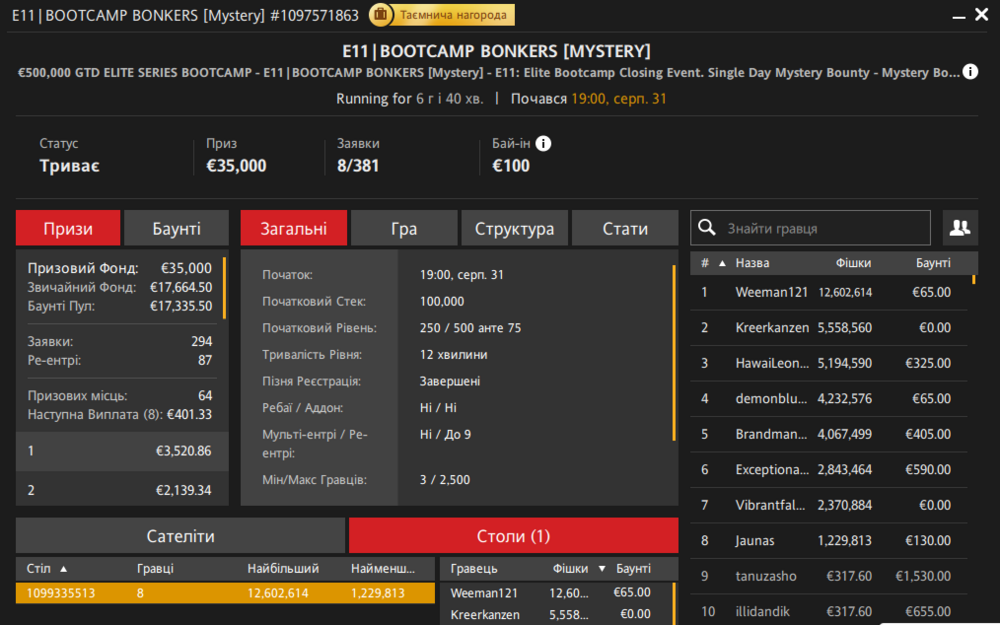Click the magnifier icon in player search
The height and width of the screenshot is (625, 1000).
(x=707, y=228)
